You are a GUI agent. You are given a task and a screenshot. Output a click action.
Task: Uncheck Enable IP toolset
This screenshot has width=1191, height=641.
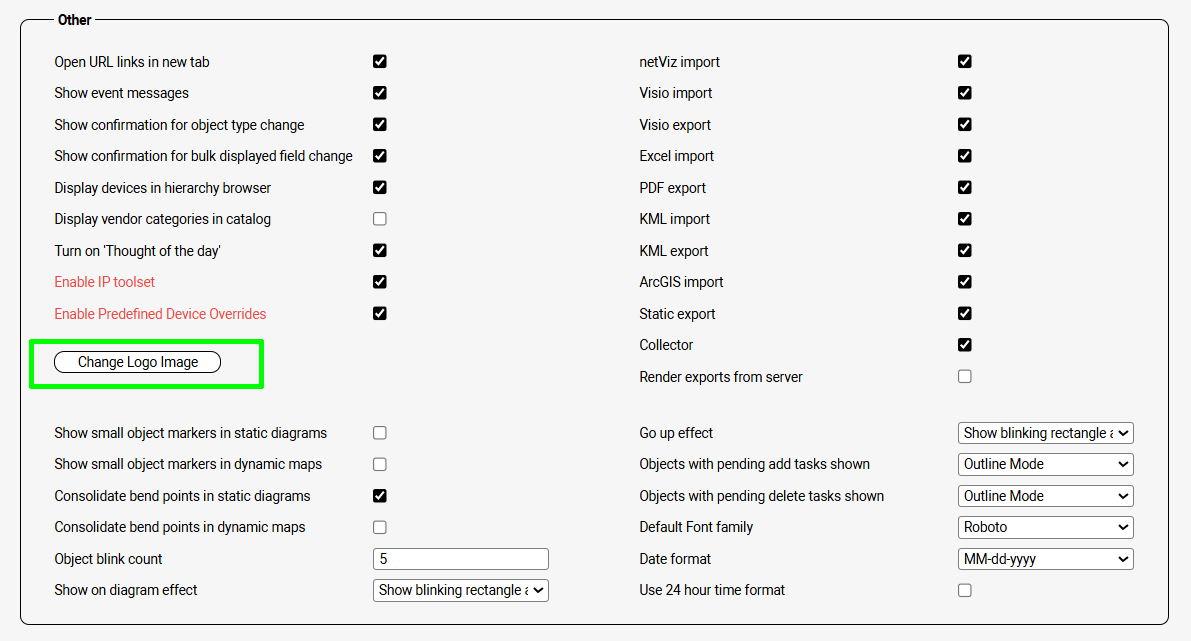pyautogui.click(x=380, y=282)
